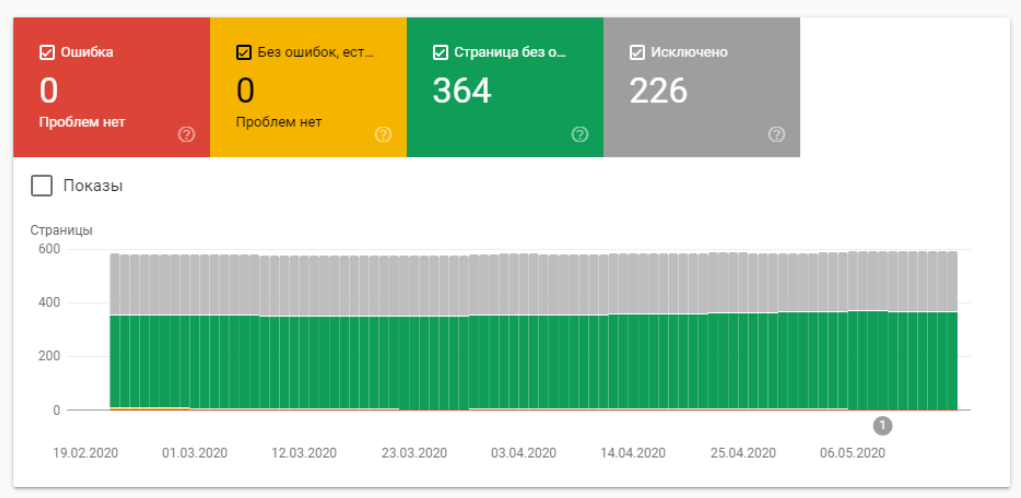Uncheck the Без ошибок, ест... checkbox
Image resolution: width=1021 pixels, height=498 pixels.
tap(244, 53)
